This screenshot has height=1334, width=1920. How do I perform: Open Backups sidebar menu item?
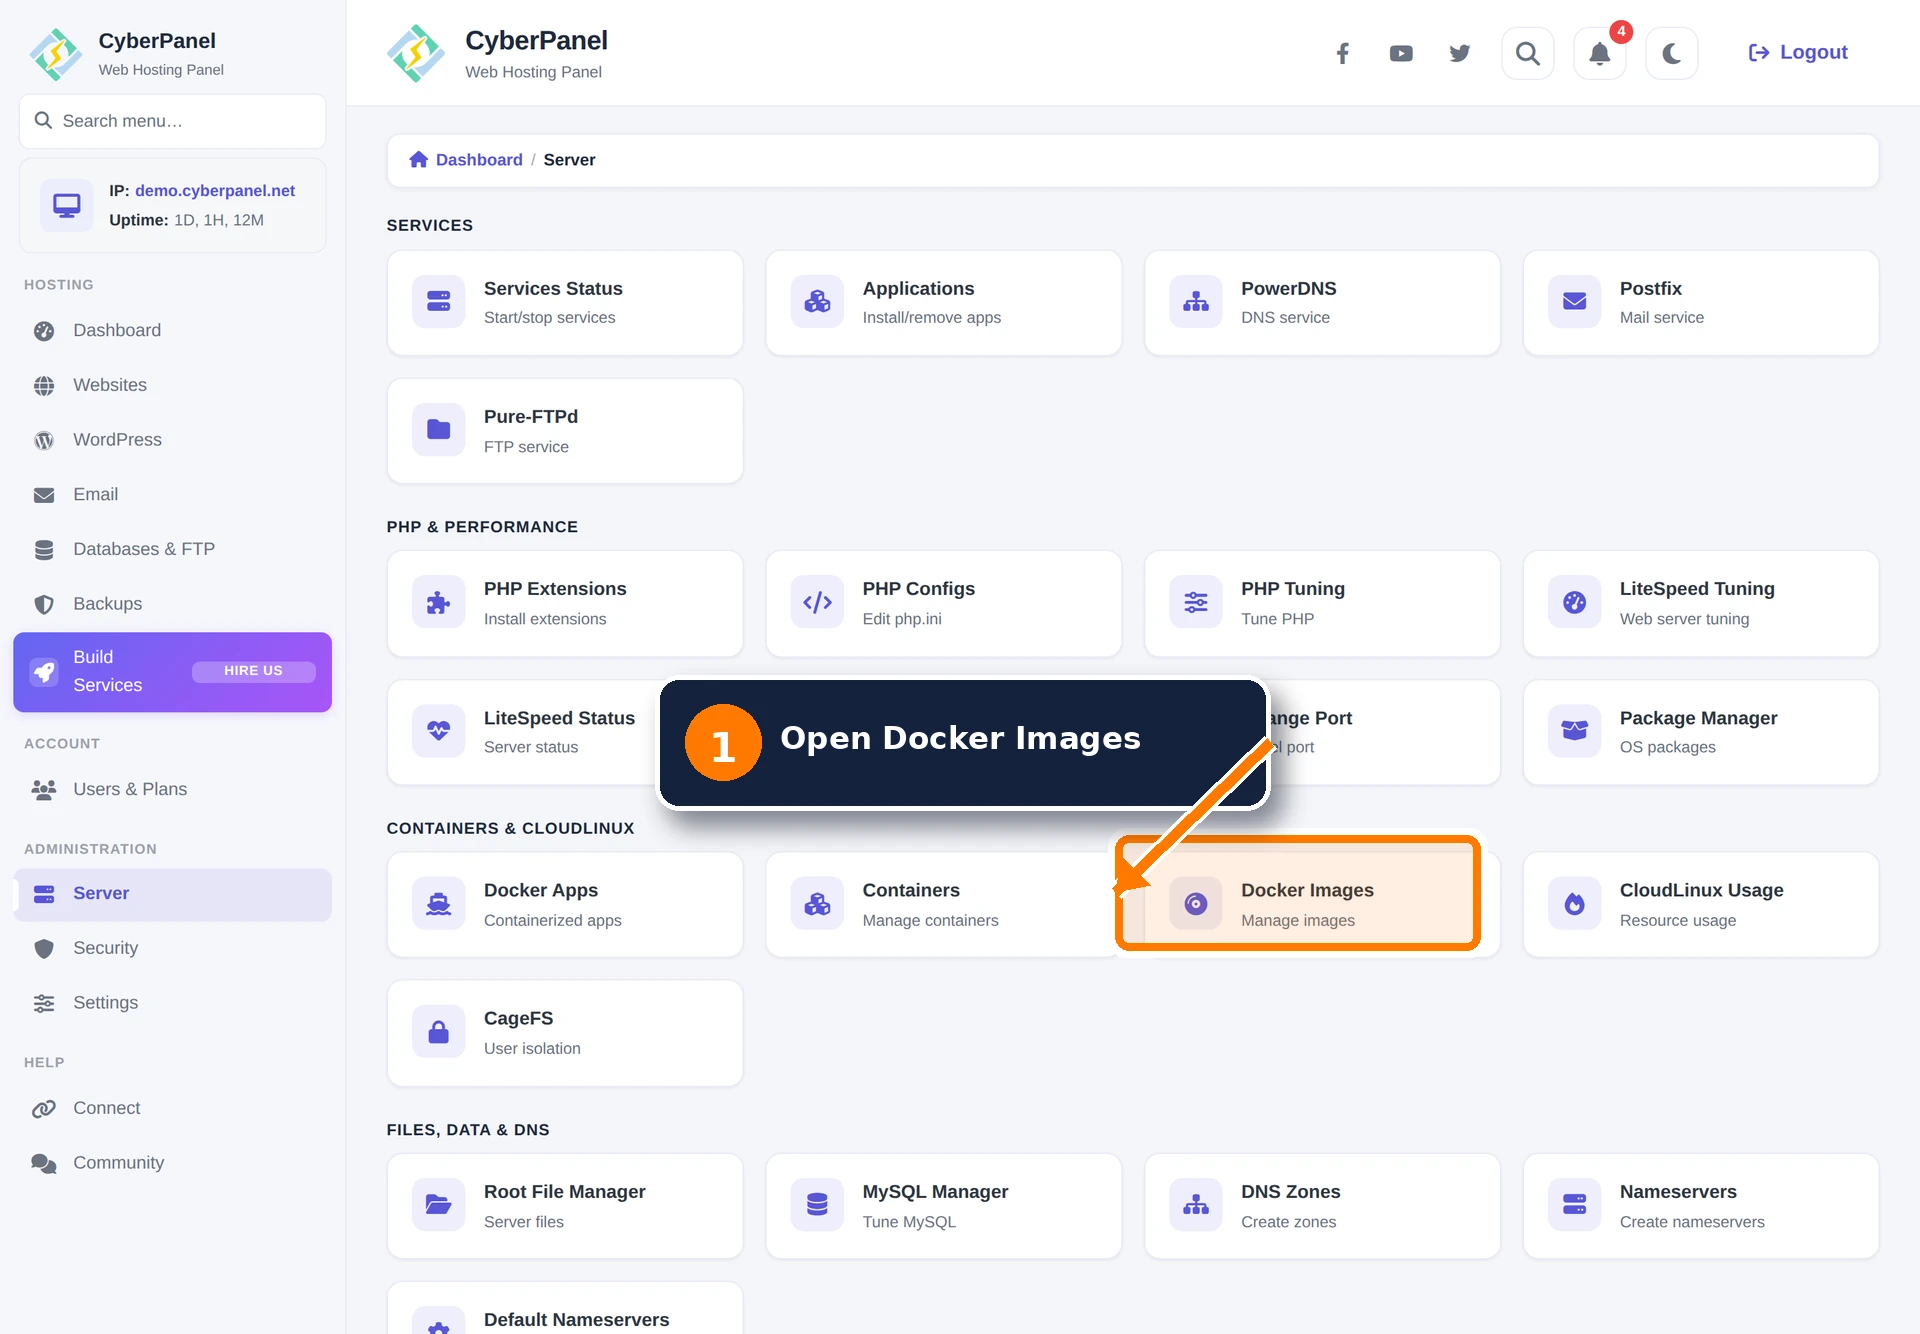[172, 604]
